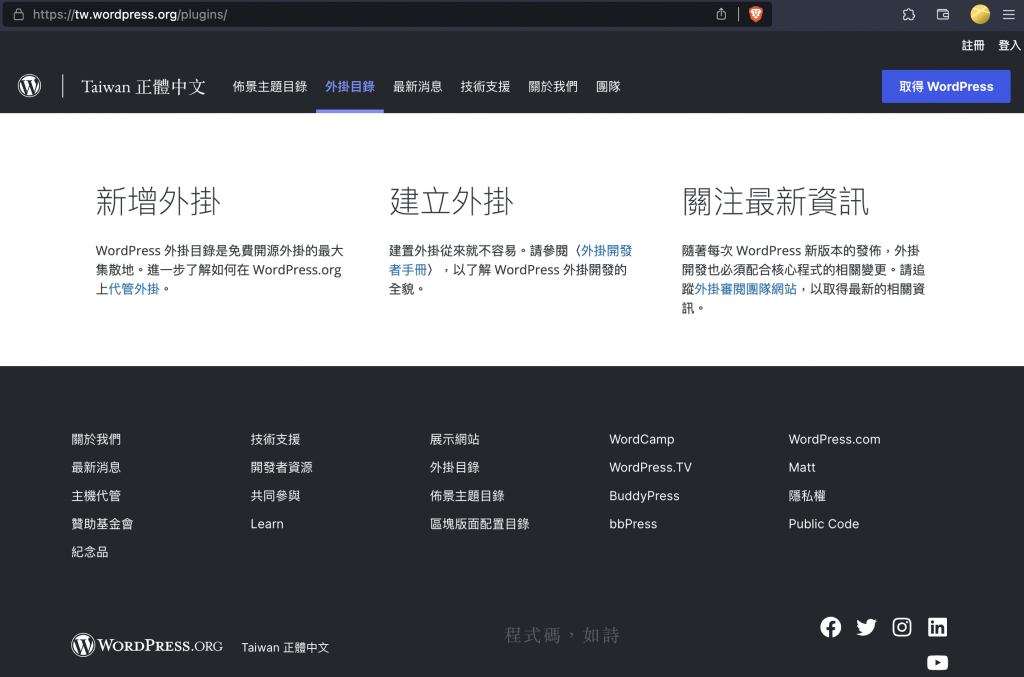
Task: Open the Twitter icon in footer
Action: click(x=866, y=627)
